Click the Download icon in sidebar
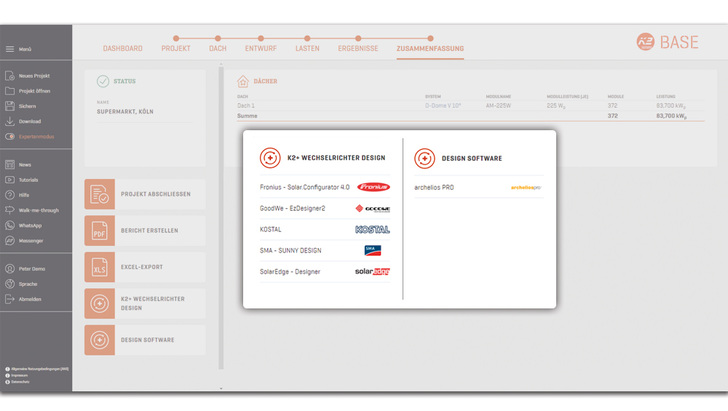Viewport: 728px width, 411px height. coord(10,121)
